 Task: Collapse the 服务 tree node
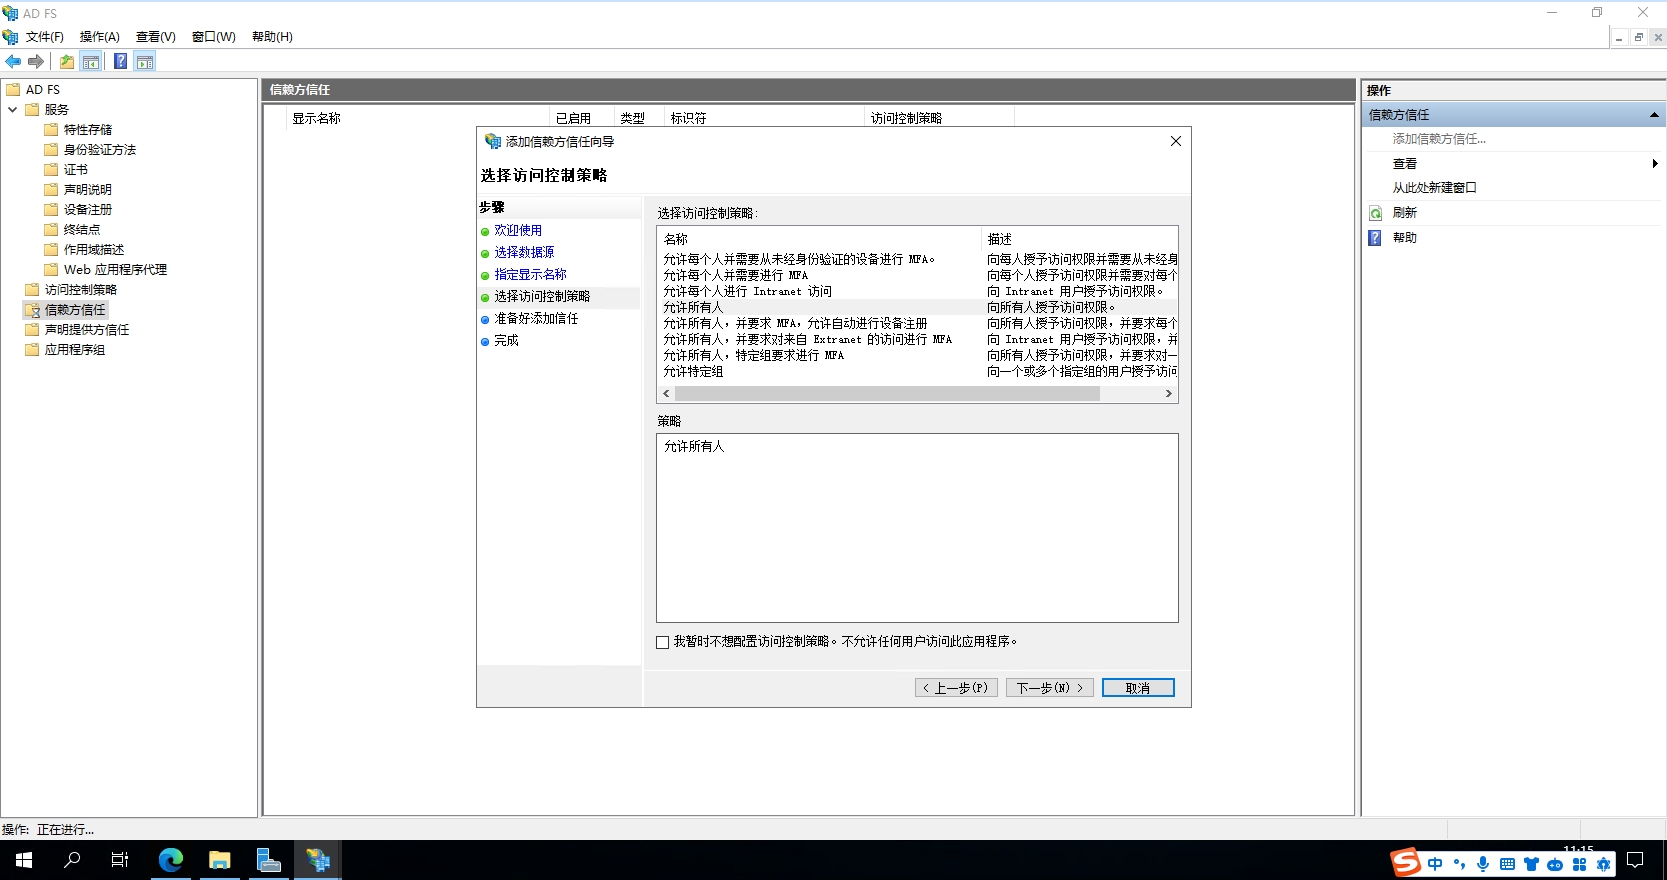pyautogui.click(x=13, y=110)
